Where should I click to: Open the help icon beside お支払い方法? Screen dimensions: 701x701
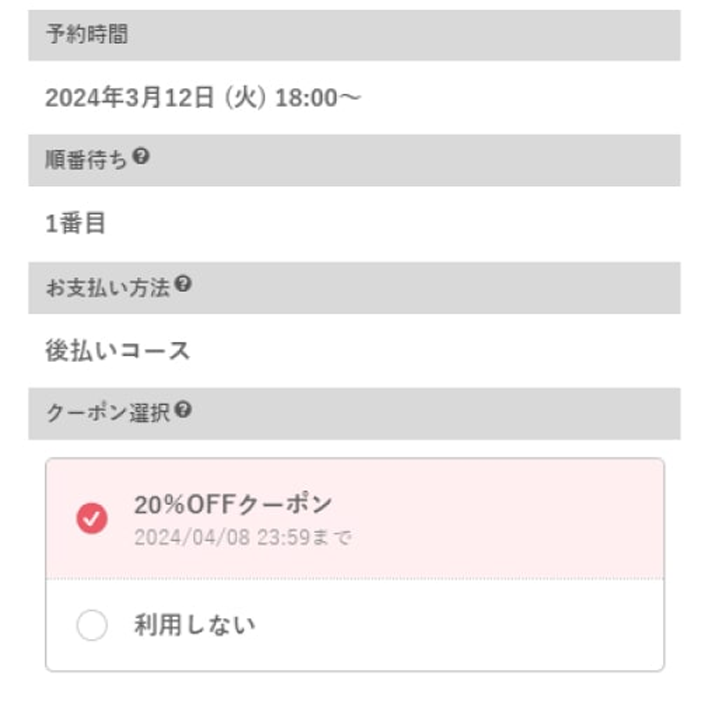(183, 283)
